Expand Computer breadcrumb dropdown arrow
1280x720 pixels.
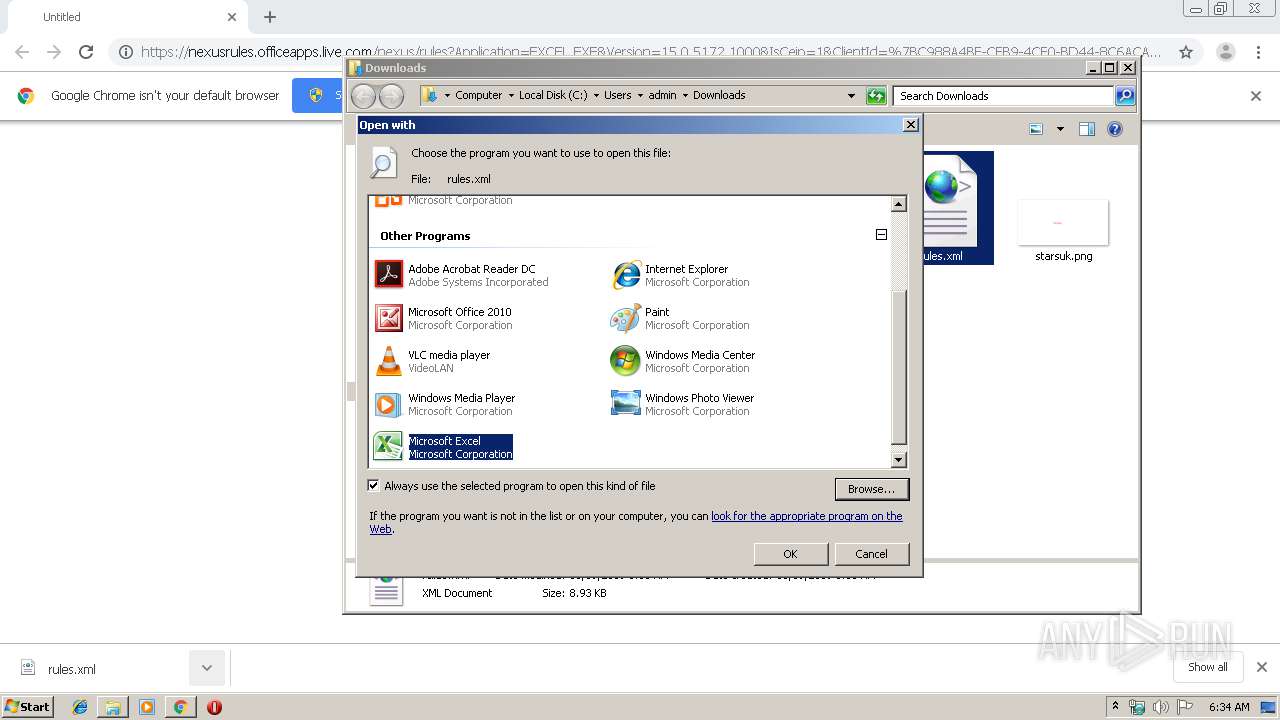click(x=510, y=95)
